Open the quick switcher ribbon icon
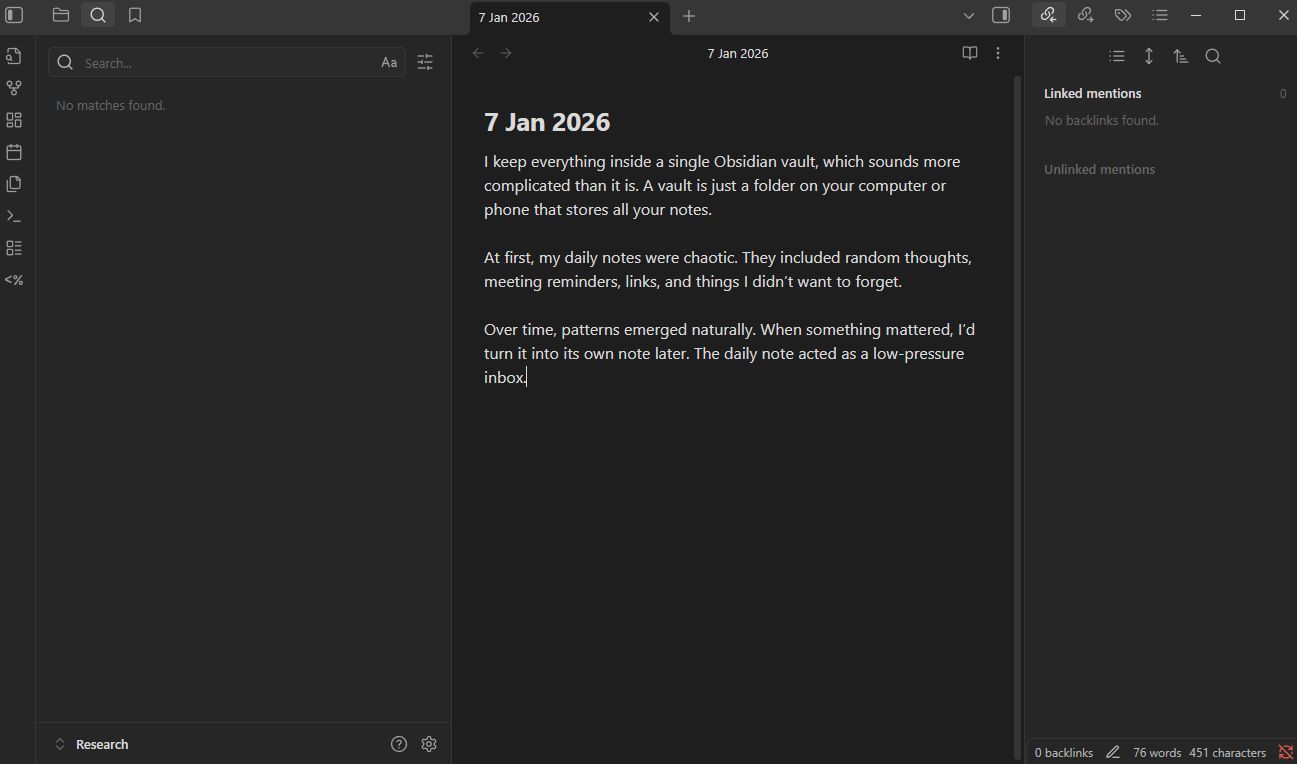The height and width of the screenshot is (764, 1297). coord(14,56)
